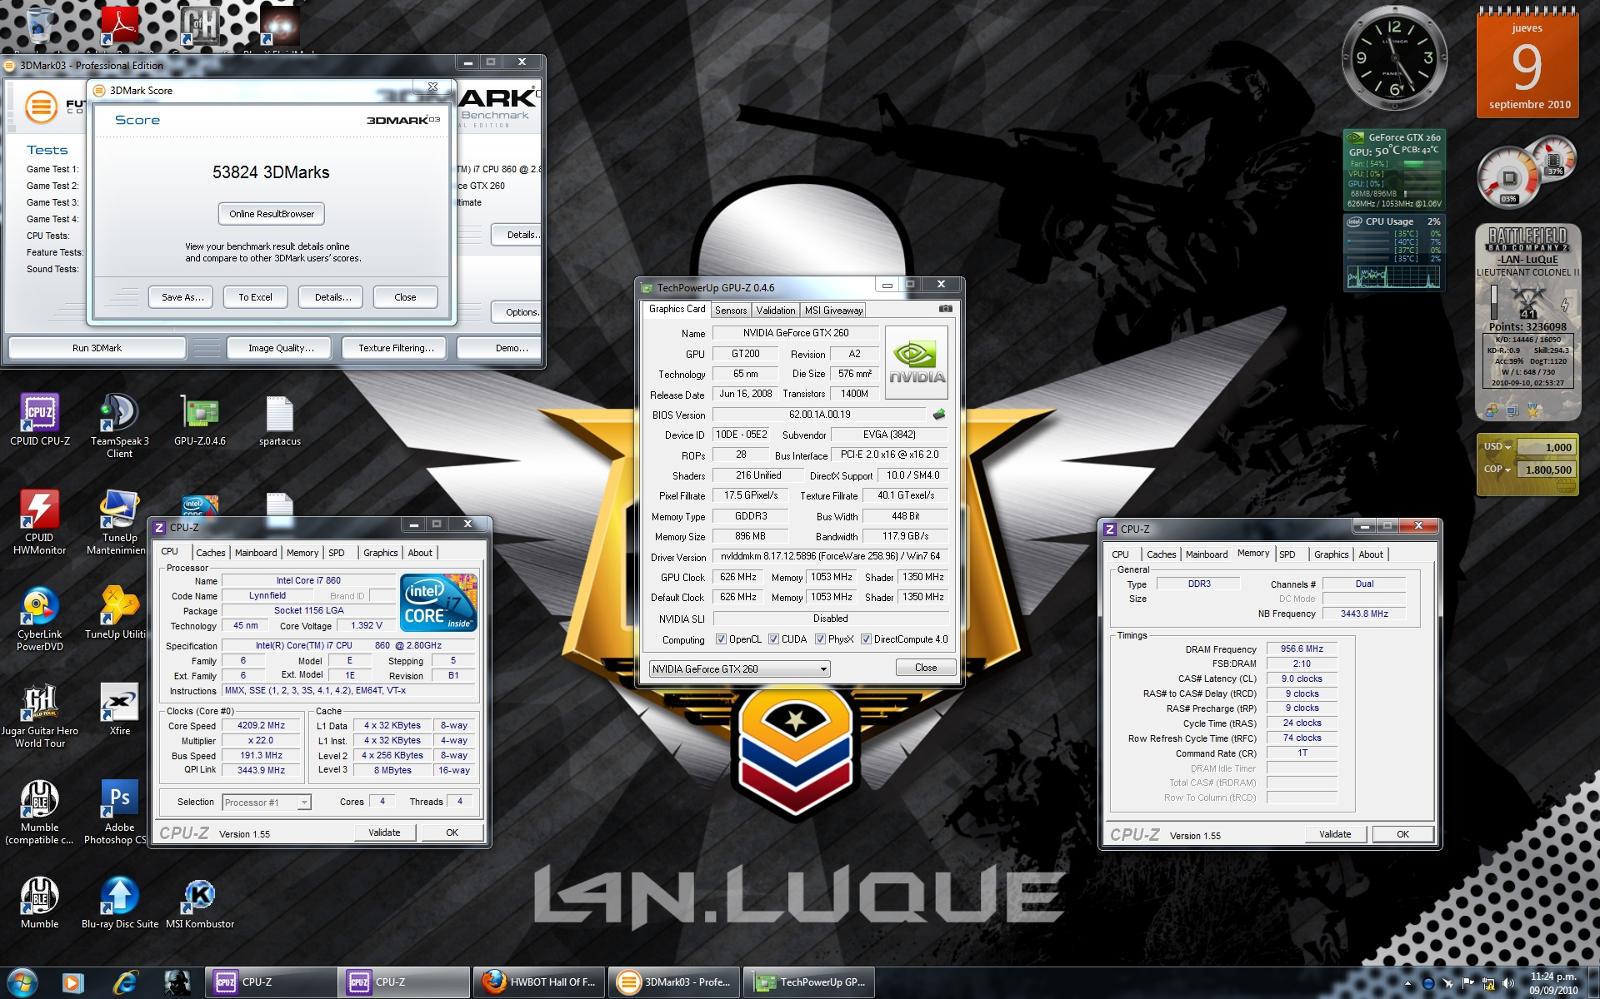Open Internet Explorer from the taskbar
This screenshot has height=999, width=1600.
coord(124,982)
